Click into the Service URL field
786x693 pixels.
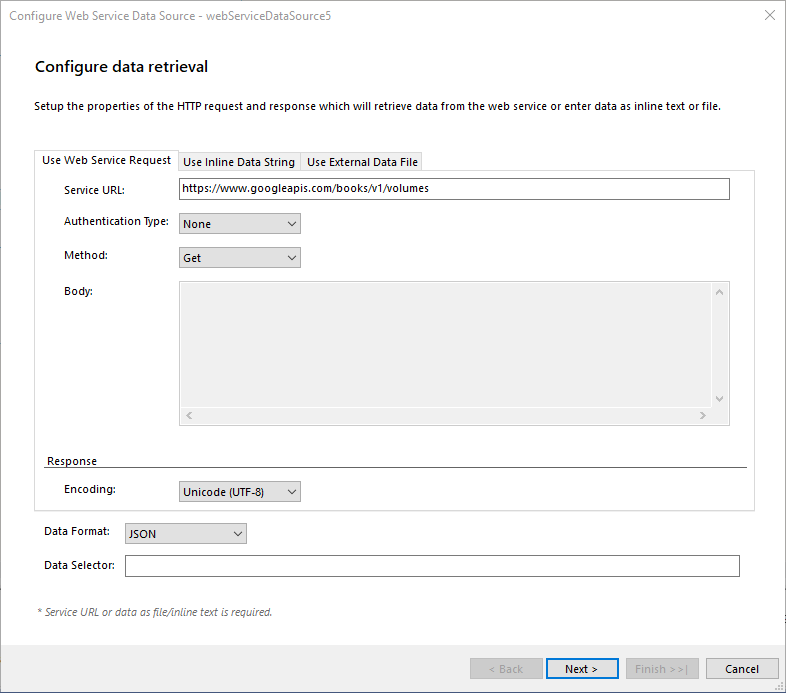[x=454, y=189]
